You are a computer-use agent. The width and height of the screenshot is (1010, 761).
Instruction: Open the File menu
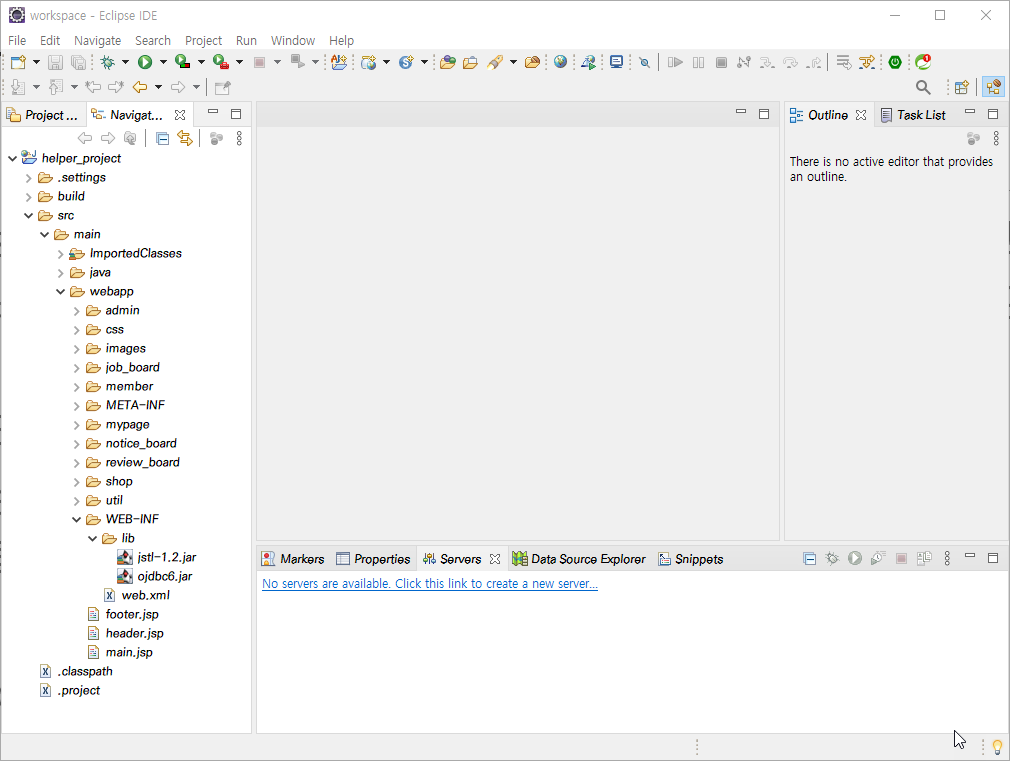tap(17, 41)
